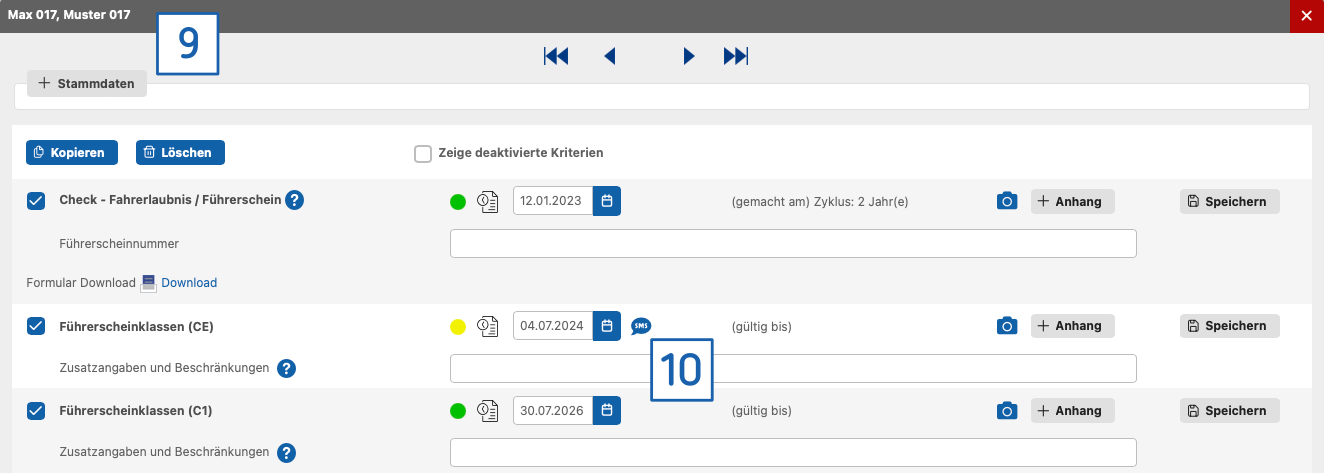The height and width of the screenshot is (473, 1324).
Task: Click the Löschen button
Action: (180, 152)
